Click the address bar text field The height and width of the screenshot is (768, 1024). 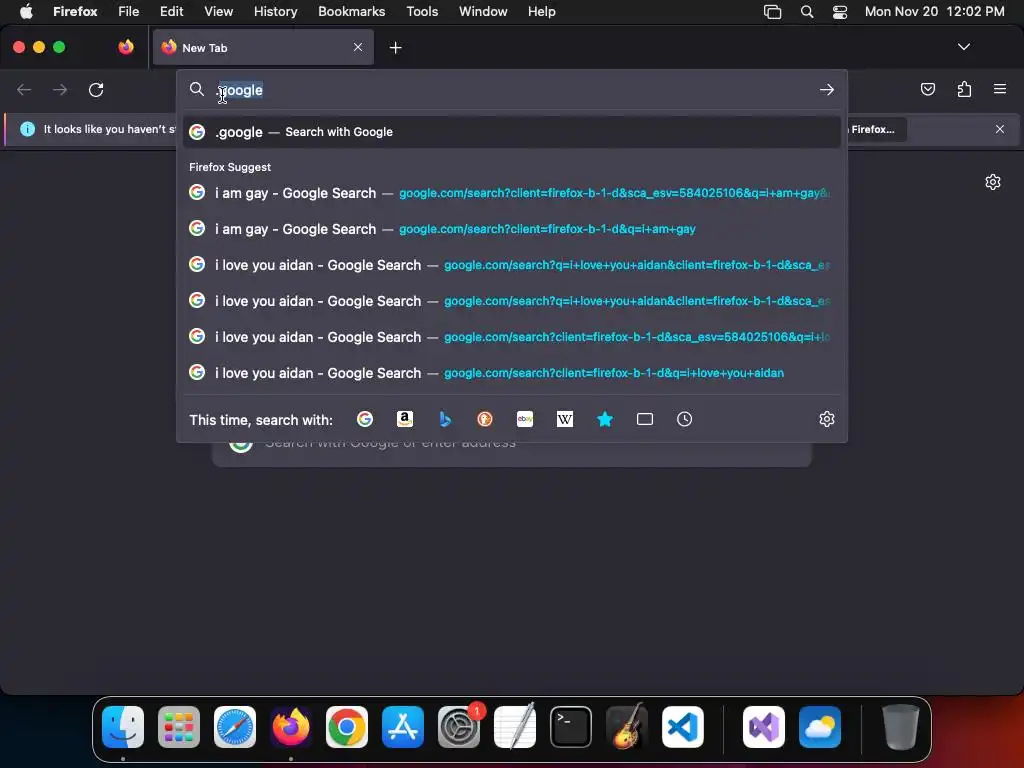pyautogui.click(x=512, y=90)
